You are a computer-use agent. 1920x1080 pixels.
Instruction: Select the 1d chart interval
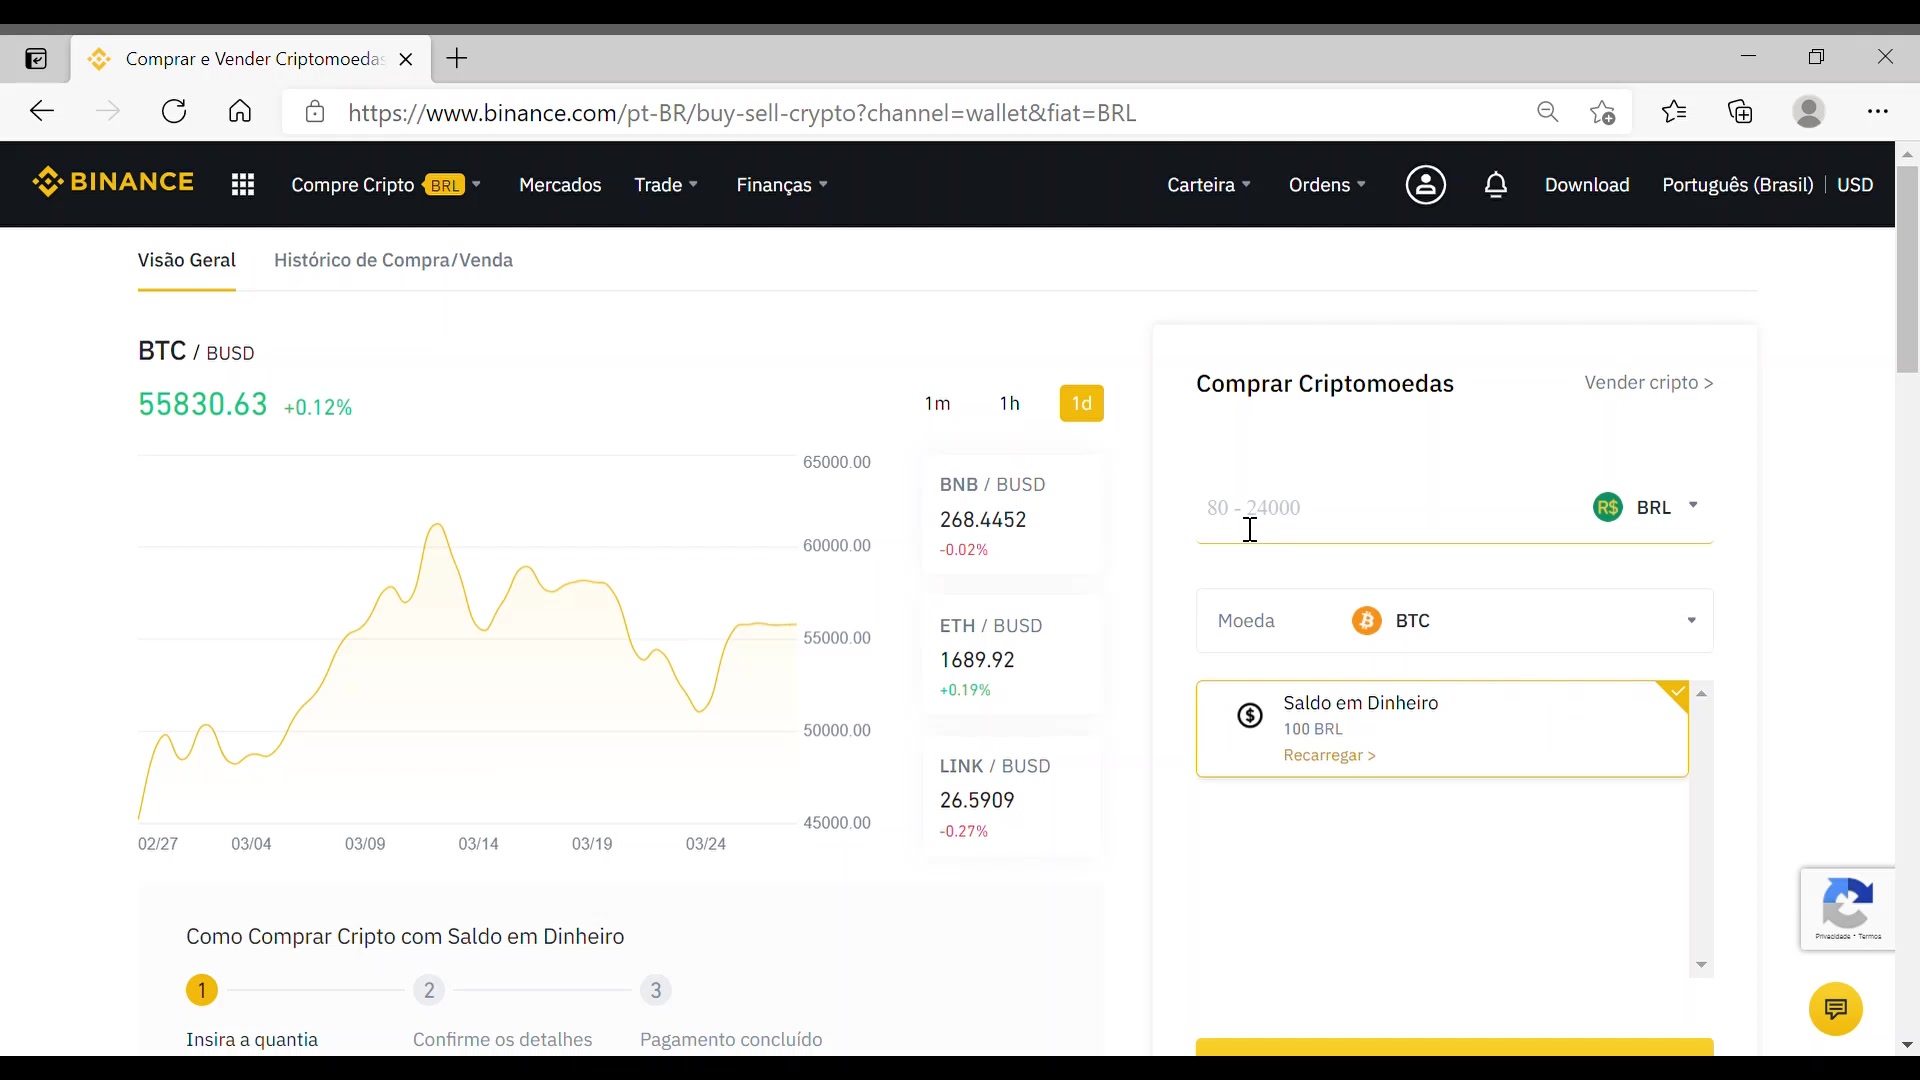pos(1082,403)
